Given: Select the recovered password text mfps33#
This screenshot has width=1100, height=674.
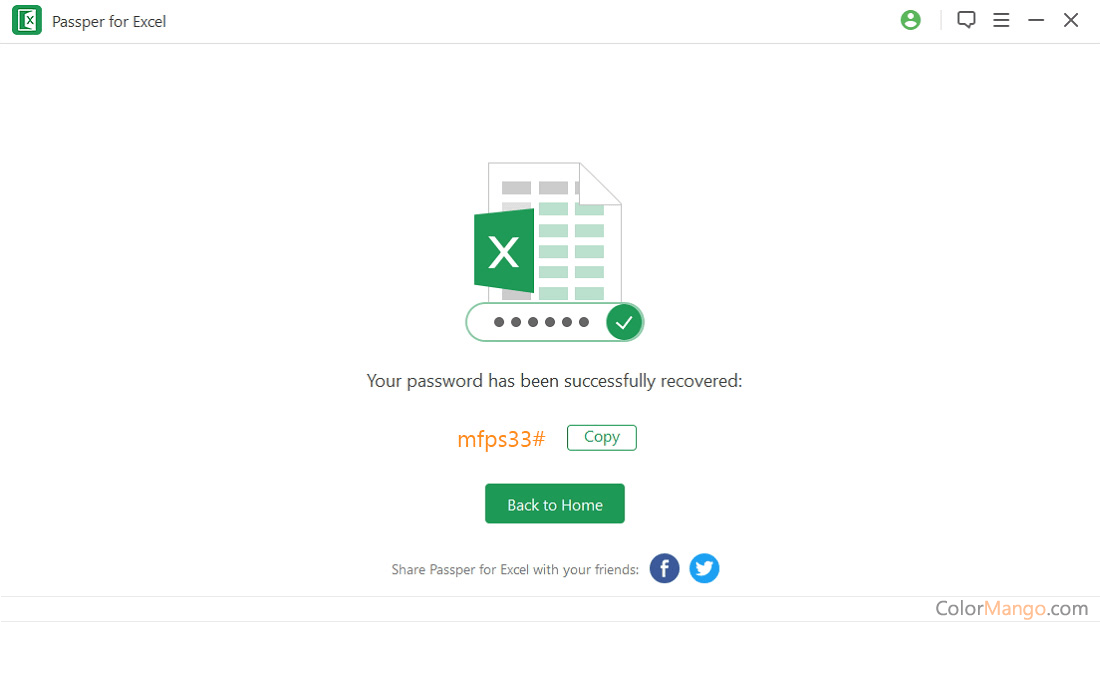Looking at the screenshot, I should click(x=501, y=439).
